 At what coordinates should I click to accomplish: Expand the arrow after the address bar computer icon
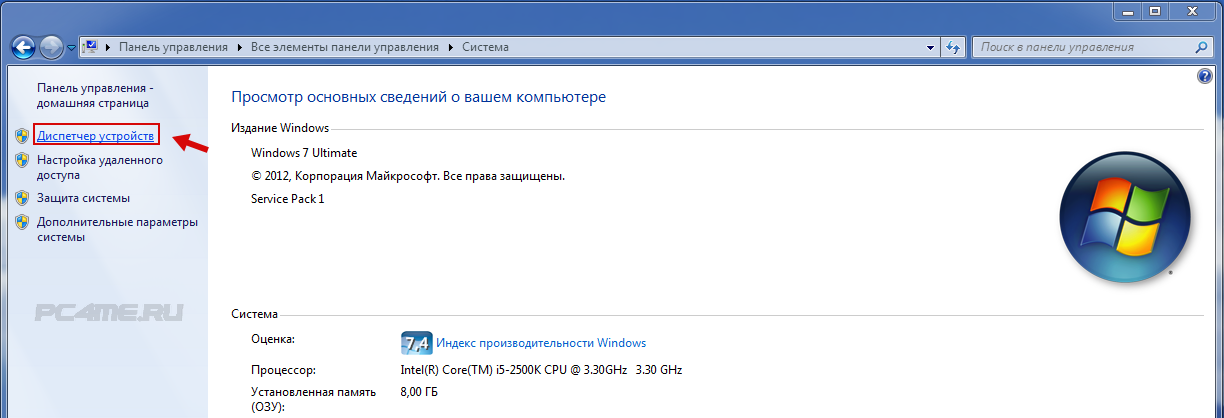[x=109, y=47]
